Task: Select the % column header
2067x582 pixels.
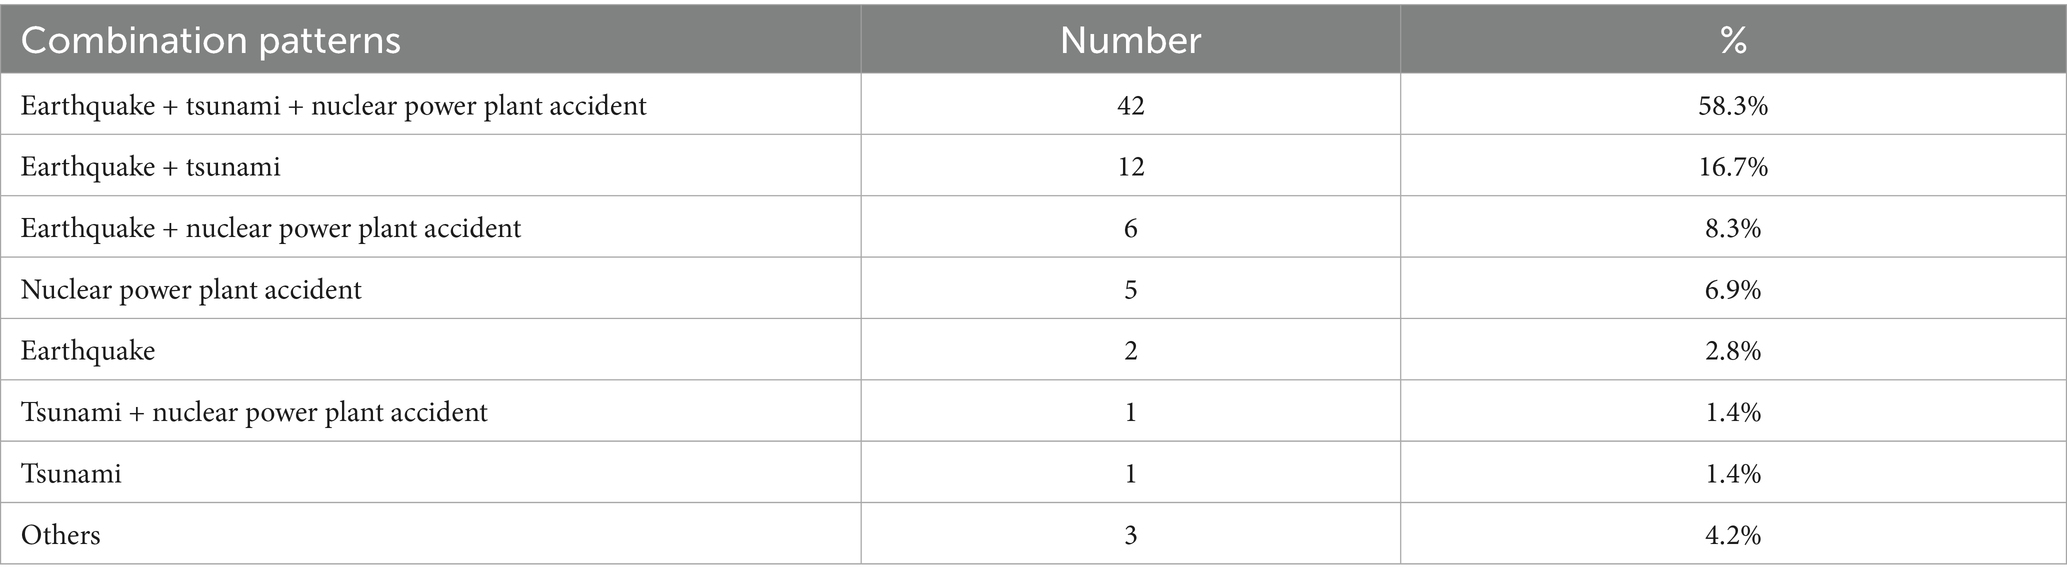Action: (x=1733, y=41)
